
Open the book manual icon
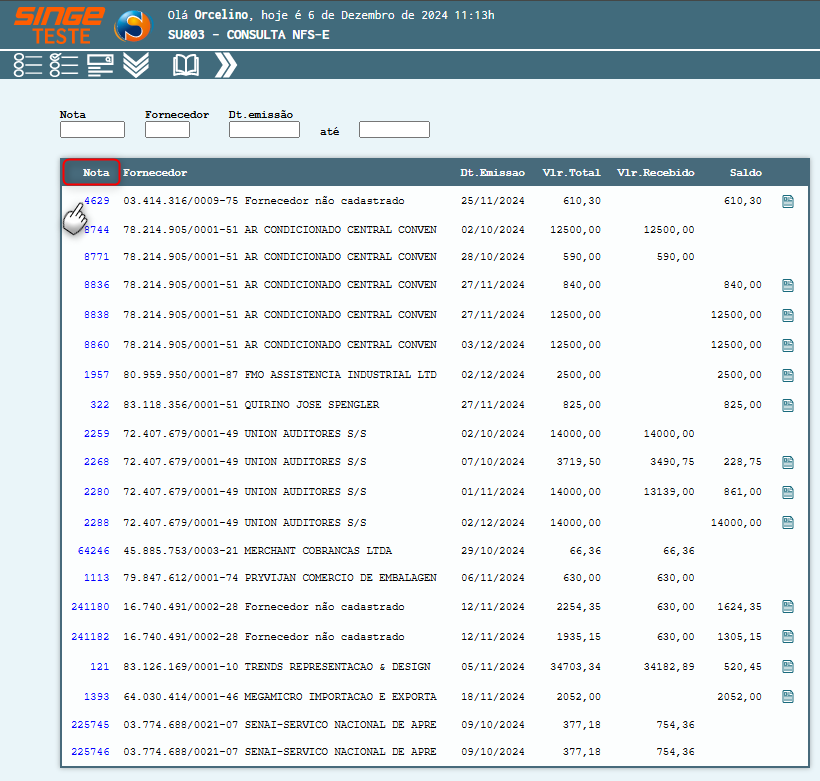(x=186, y=65)
